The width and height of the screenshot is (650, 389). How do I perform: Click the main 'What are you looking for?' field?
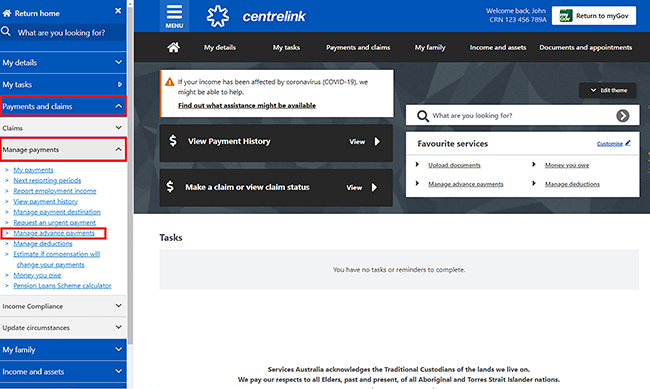tap(522, 115)
